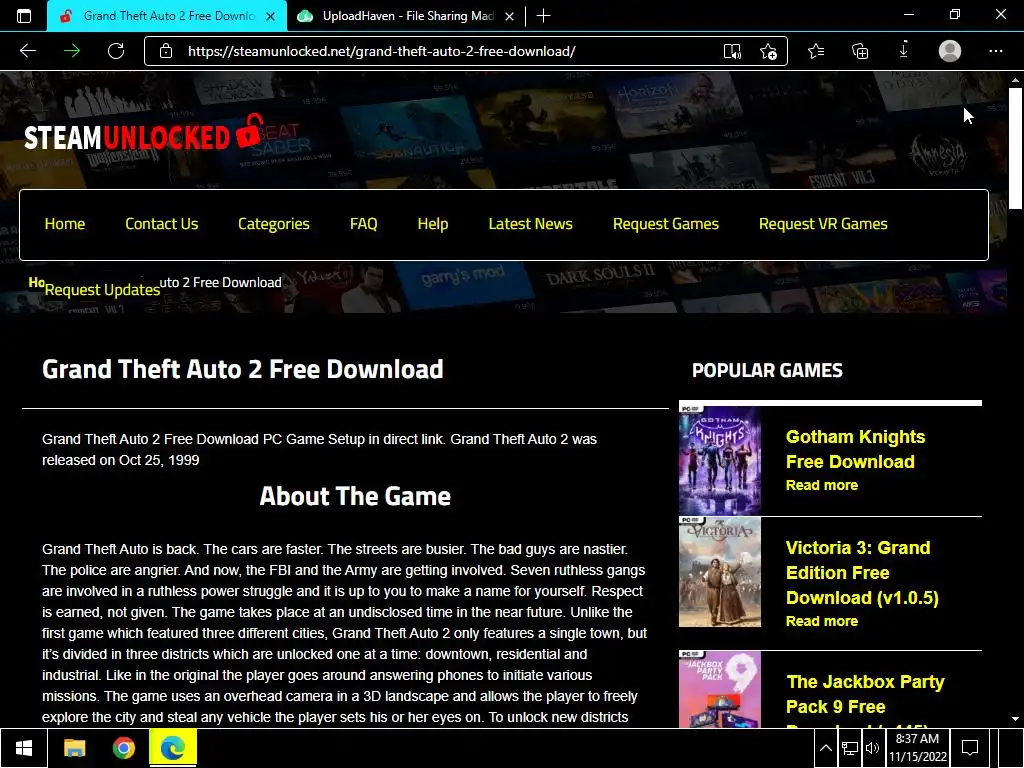This screenshot has width=1024, height=768.
Task: Open the notification center icon
Action: click(970, 748)
